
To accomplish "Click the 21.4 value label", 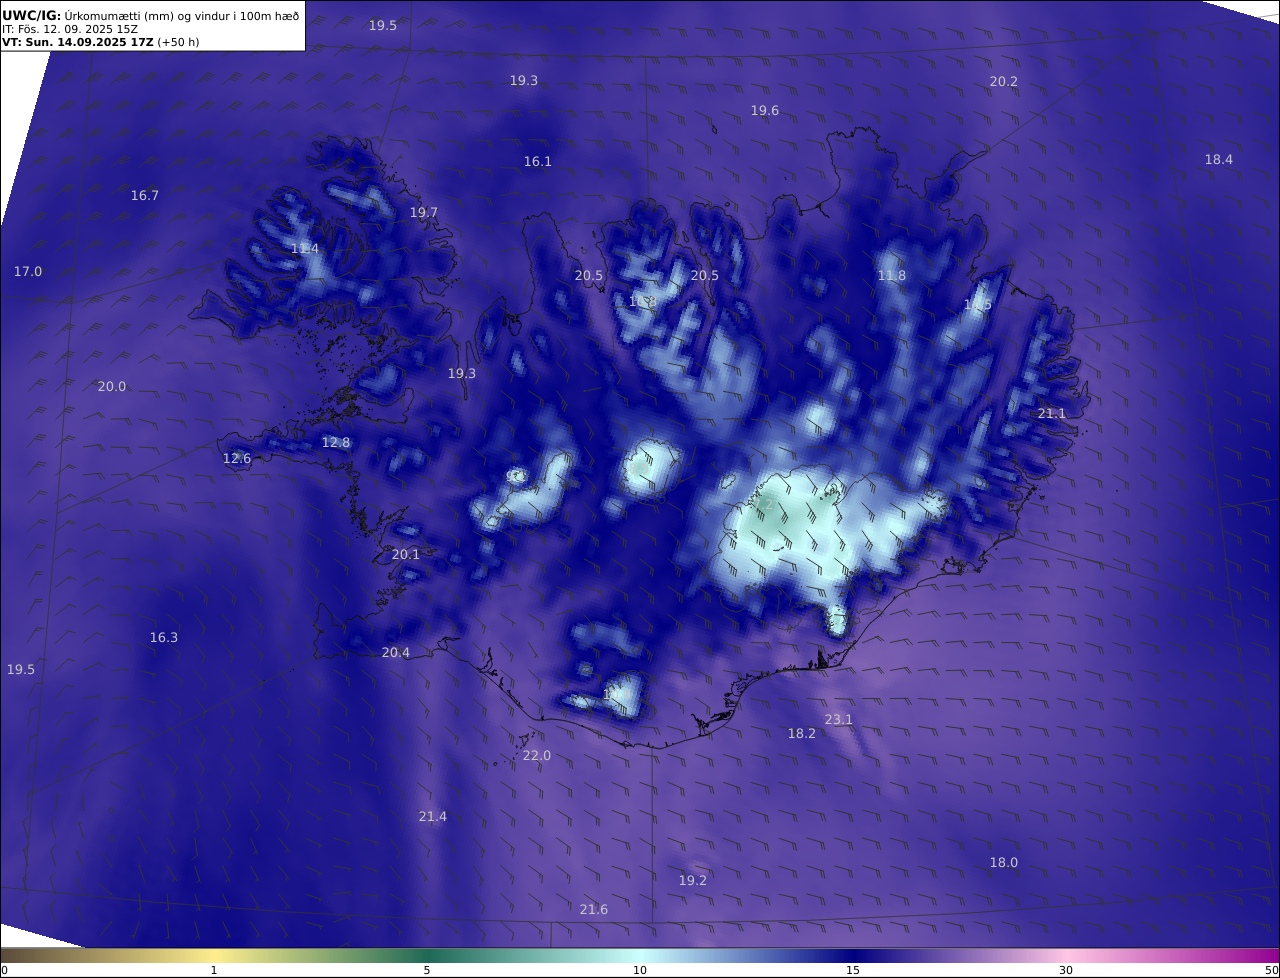I will tap(433, 817).
